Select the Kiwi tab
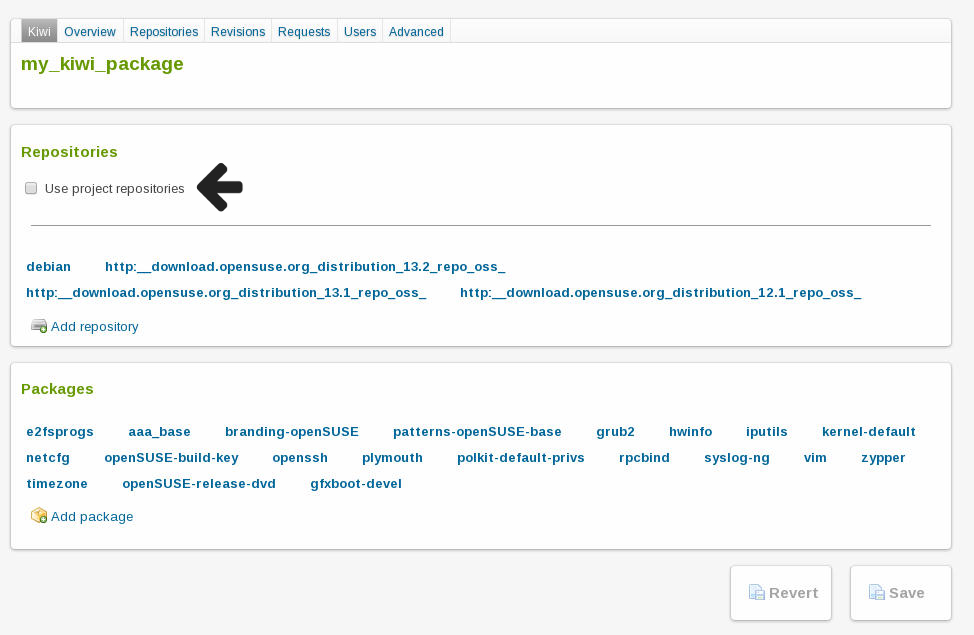This screenshot has height=635, width=974. point(39,32)
